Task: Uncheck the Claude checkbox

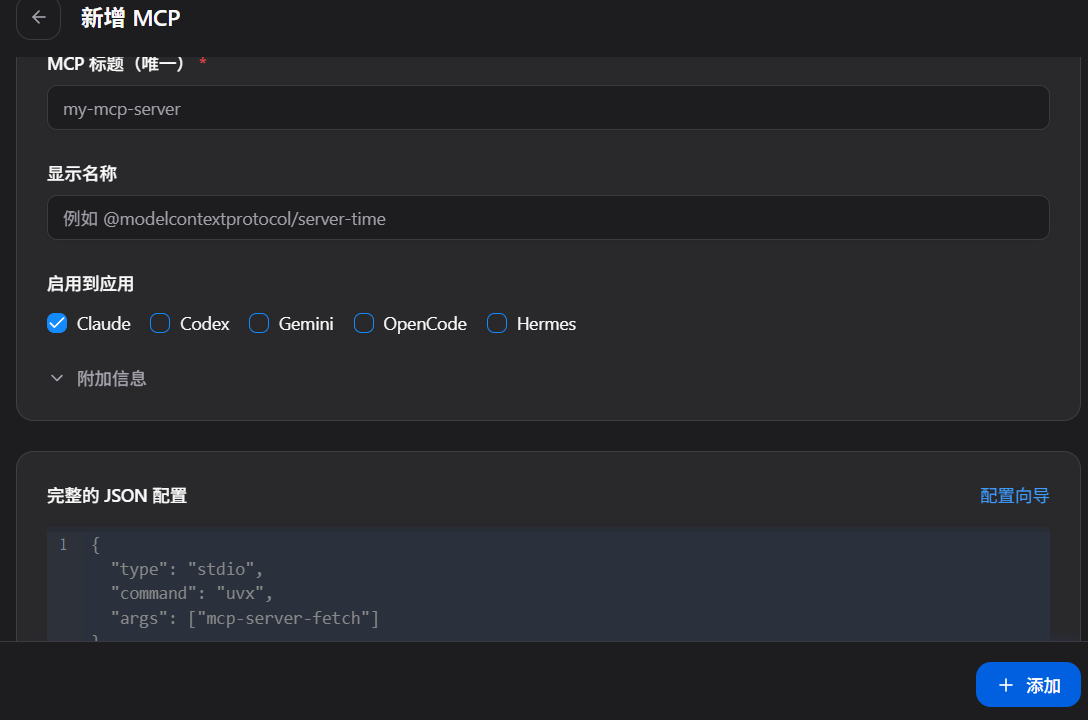Action: click(x=57, y=323)
